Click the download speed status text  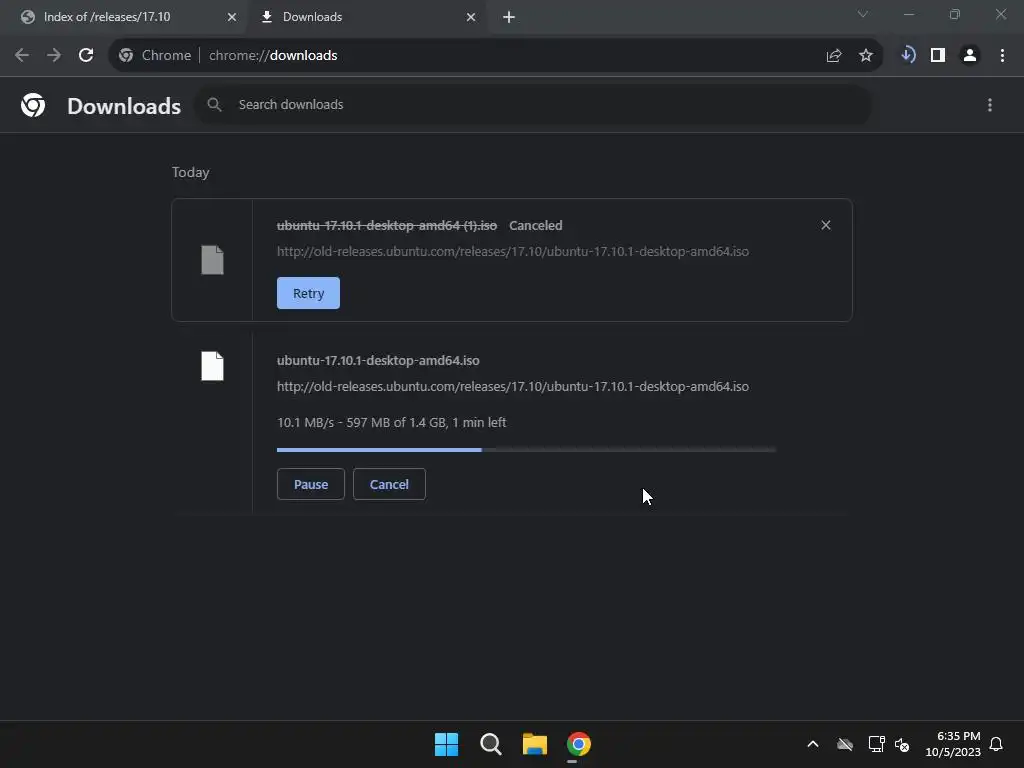391,423
